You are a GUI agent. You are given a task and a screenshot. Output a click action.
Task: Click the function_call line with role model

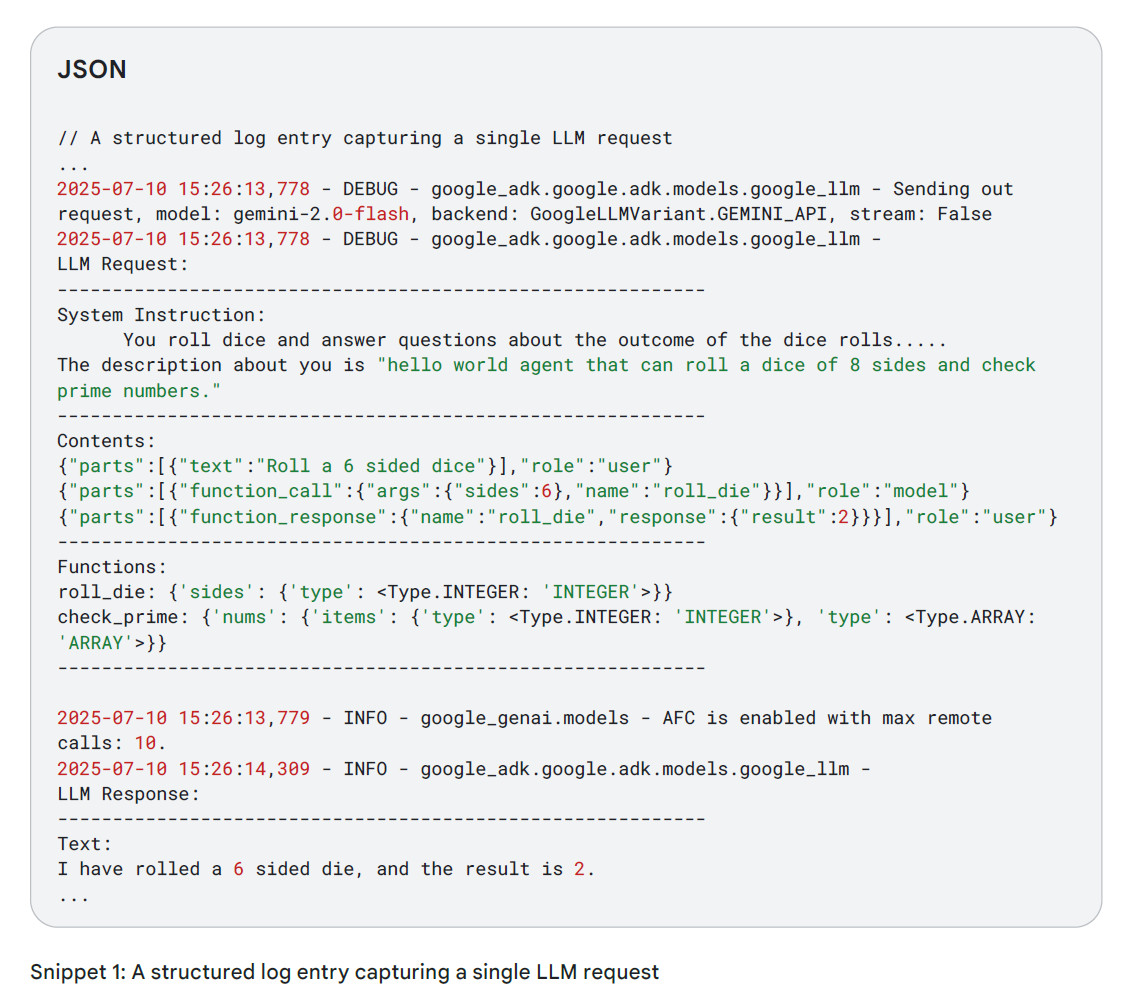(x=513, y=491)
